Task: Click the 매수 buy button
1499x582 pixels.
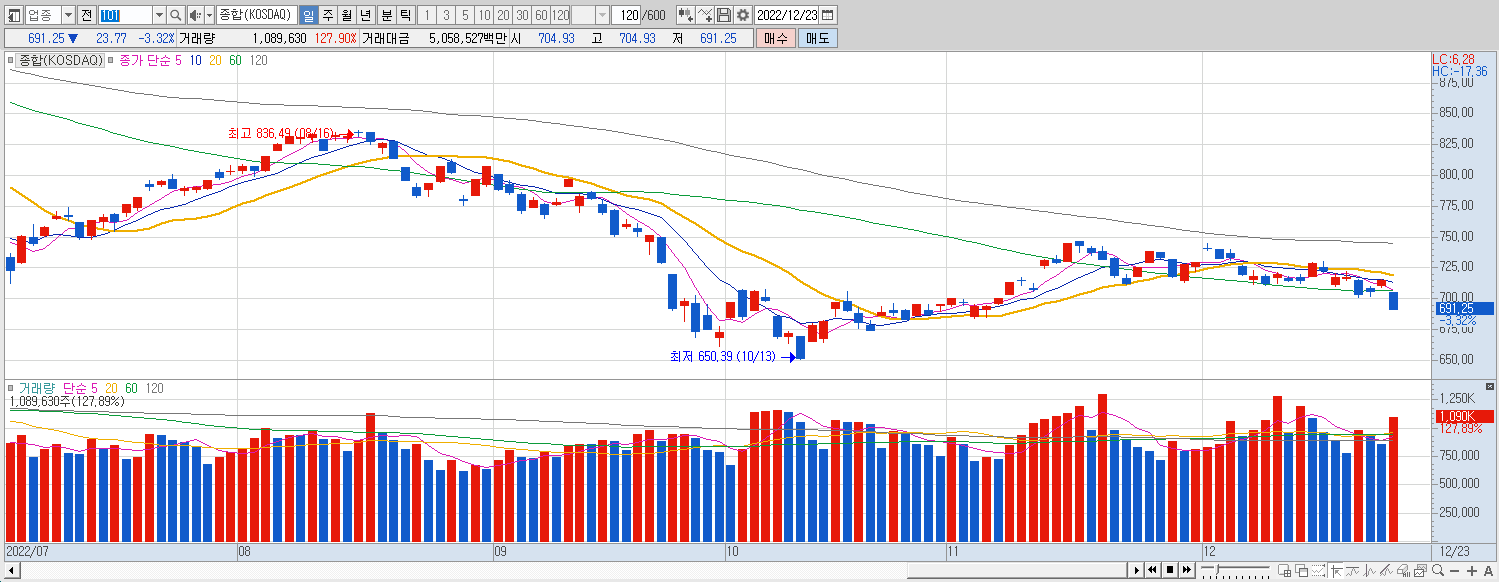Action: coord(776,38)
